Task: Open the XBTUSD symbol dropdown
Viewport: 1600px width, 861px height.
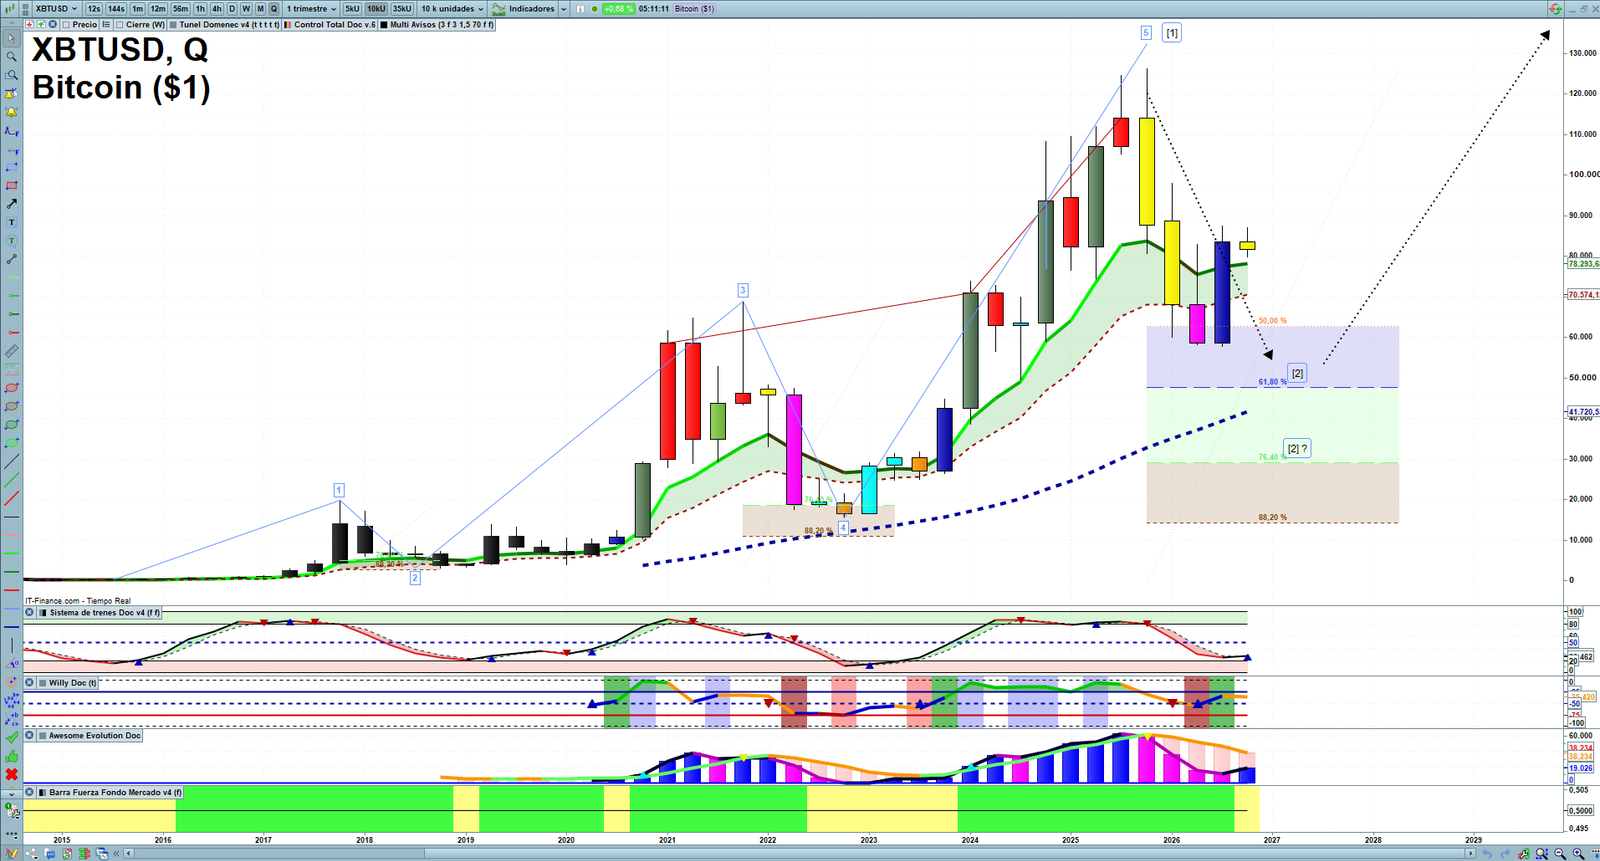Action: [x=56, y=9]
